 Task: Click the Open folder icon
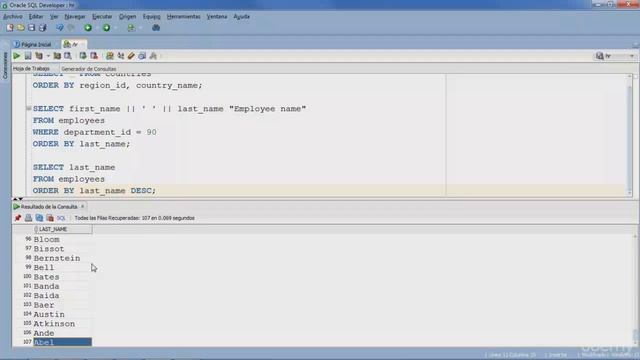pos(20,28)
